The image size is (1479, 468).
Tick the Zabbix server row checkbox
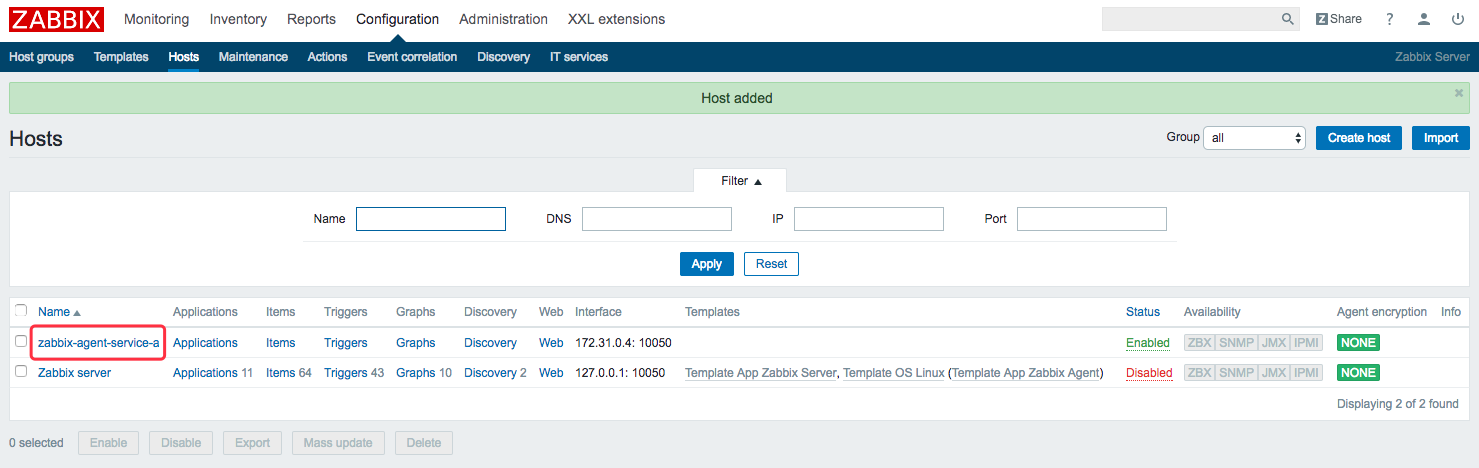pos(21,372)
